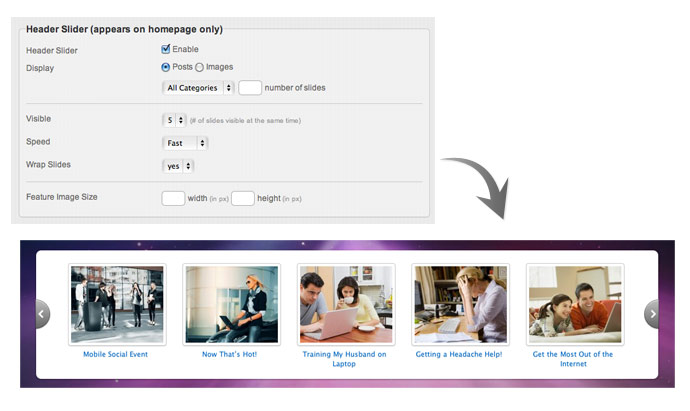Click the Get the Most Out thumbnail
Screen dimensions: 690x411
(x=575, y=305)
